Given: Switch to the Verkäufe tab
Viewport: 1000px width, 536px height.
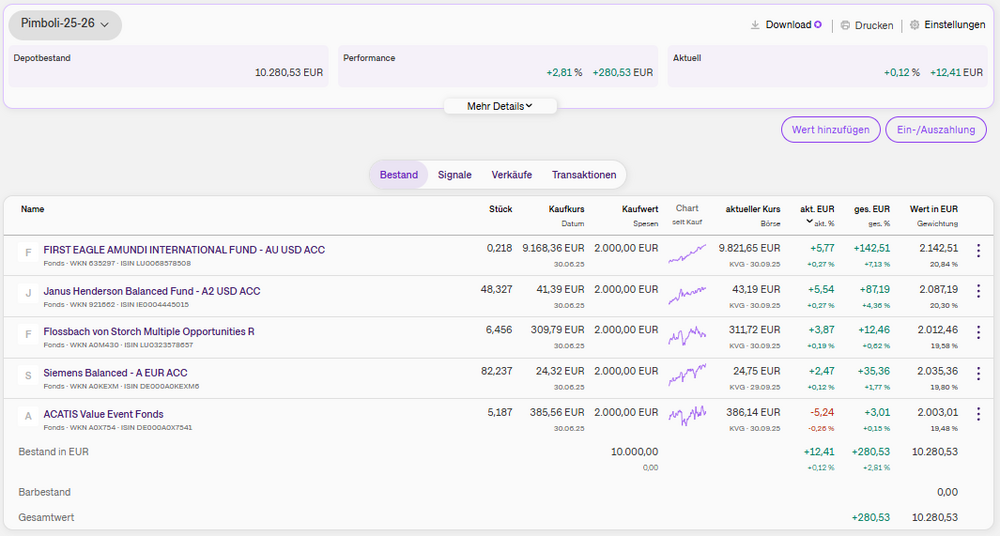Looking at the screenshot, I should point(511,175).
